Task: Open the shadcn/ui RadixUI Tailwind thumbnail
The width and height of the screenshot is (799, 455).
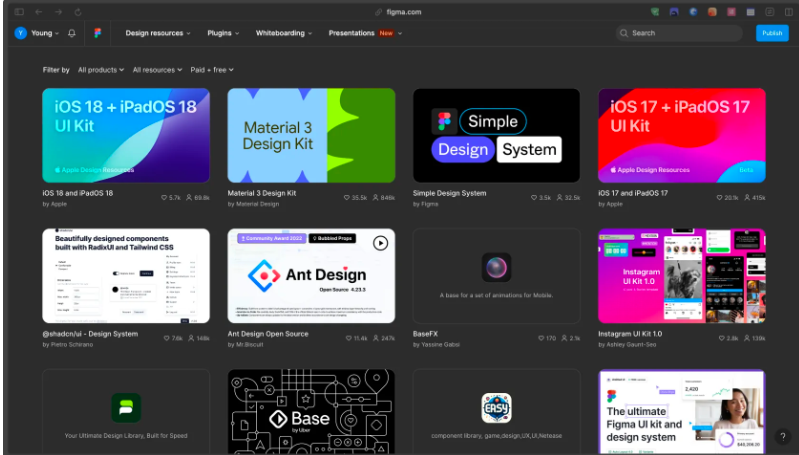Action: (x=126, y=276)
